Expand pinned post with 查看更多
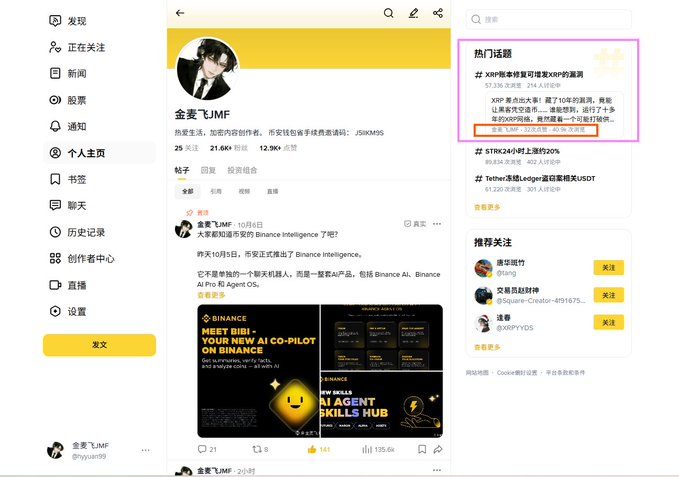The height and width of the screenshot is (477, 679). tap(211, 295)
